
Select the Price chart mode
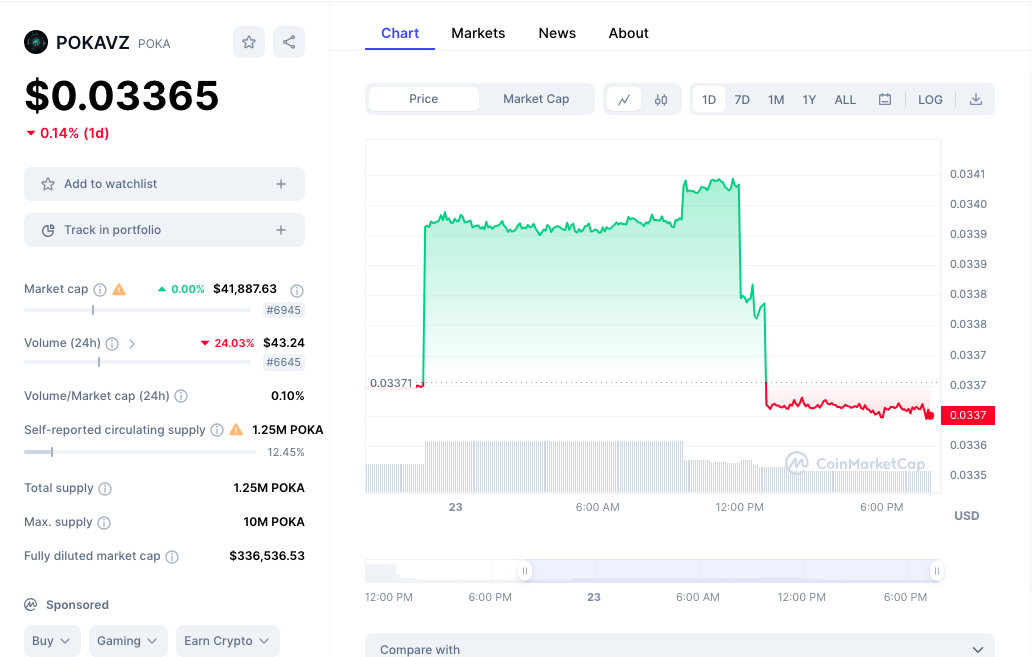click(423, 99)
